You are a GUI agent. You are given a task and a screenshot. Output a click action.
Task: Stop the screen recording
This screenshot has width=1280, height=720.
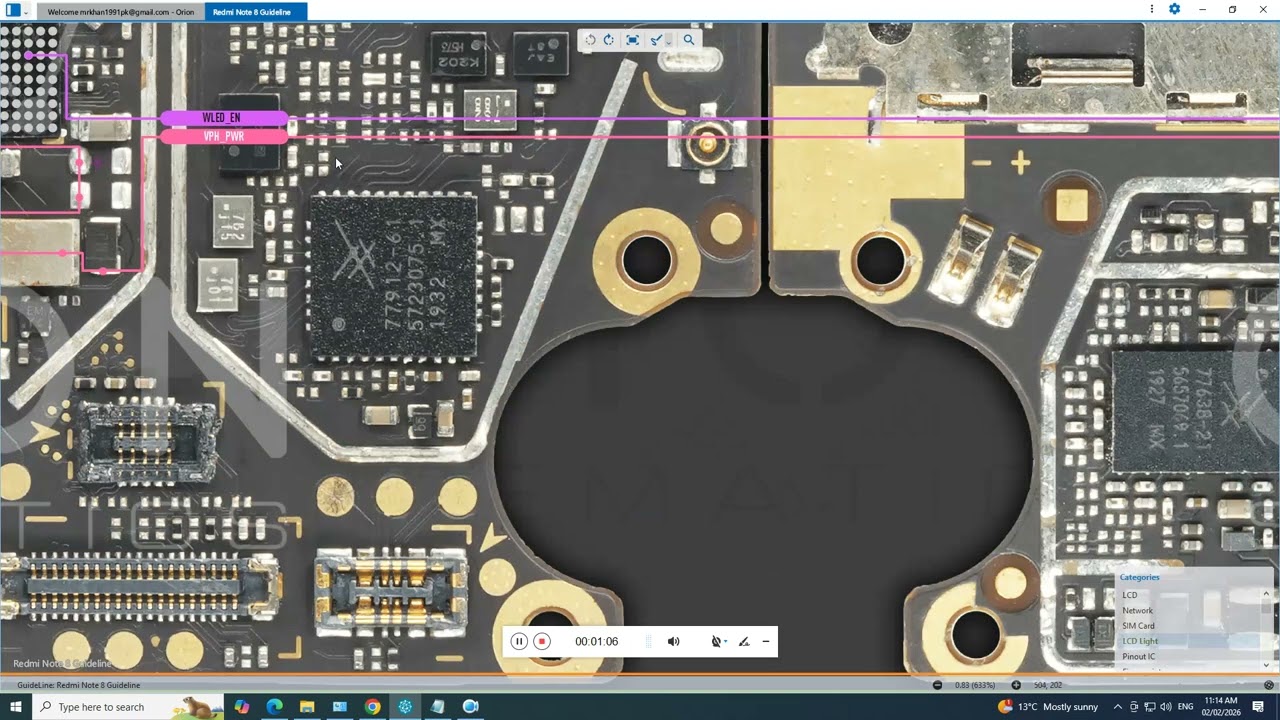pos(542,642)
